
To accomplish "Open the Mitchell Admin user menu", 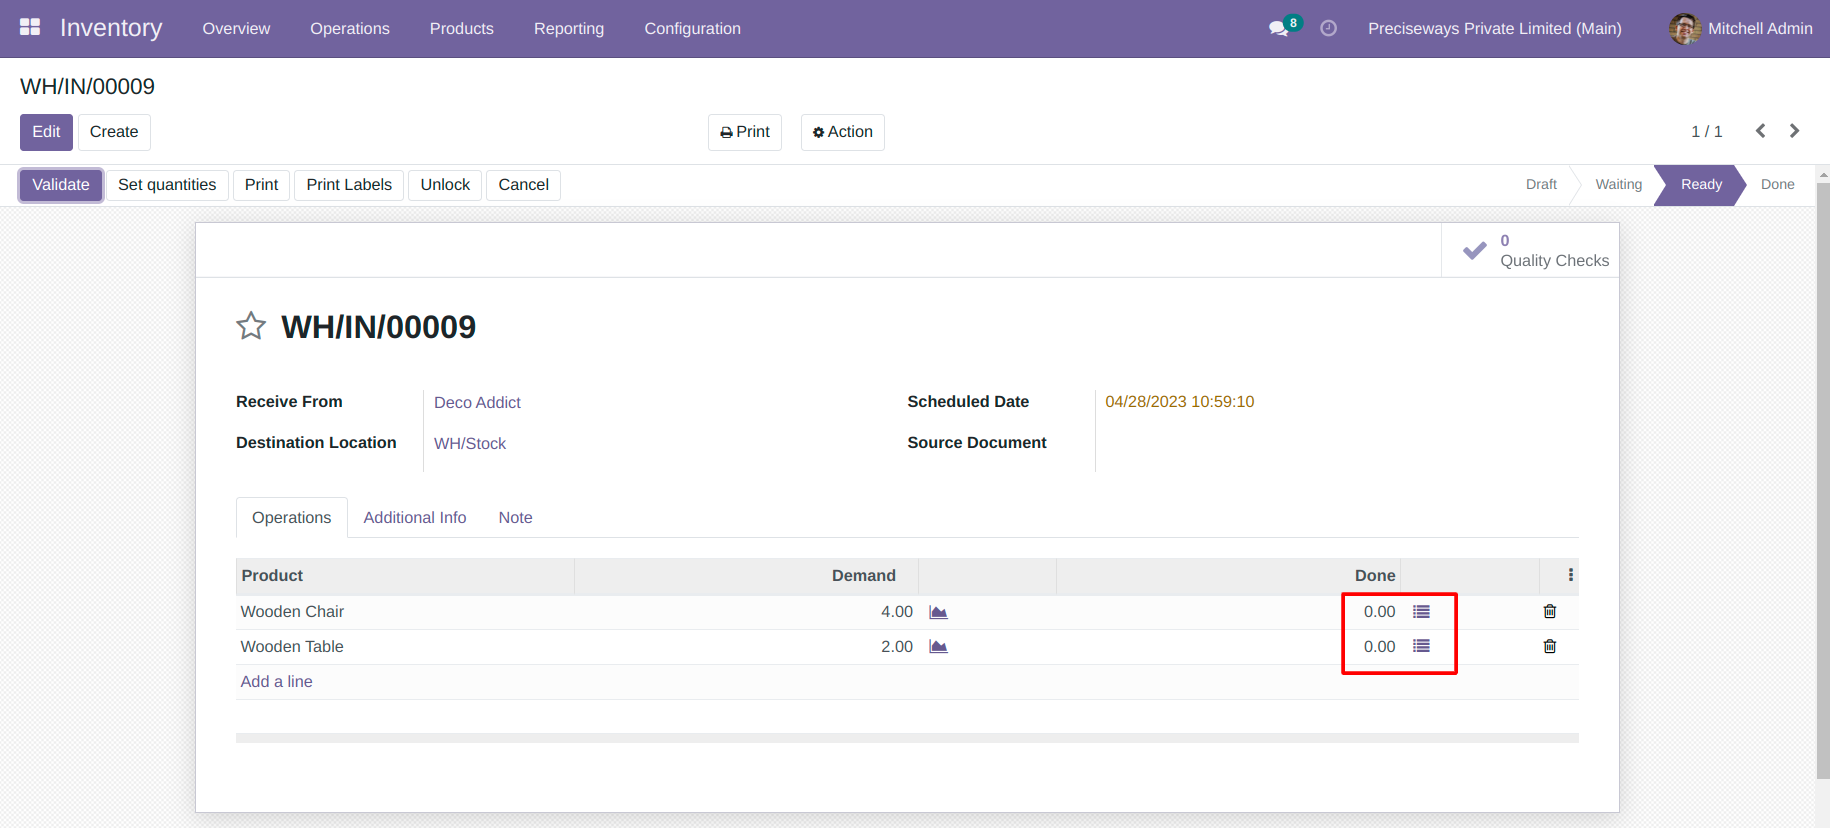I will point(1740,29).
